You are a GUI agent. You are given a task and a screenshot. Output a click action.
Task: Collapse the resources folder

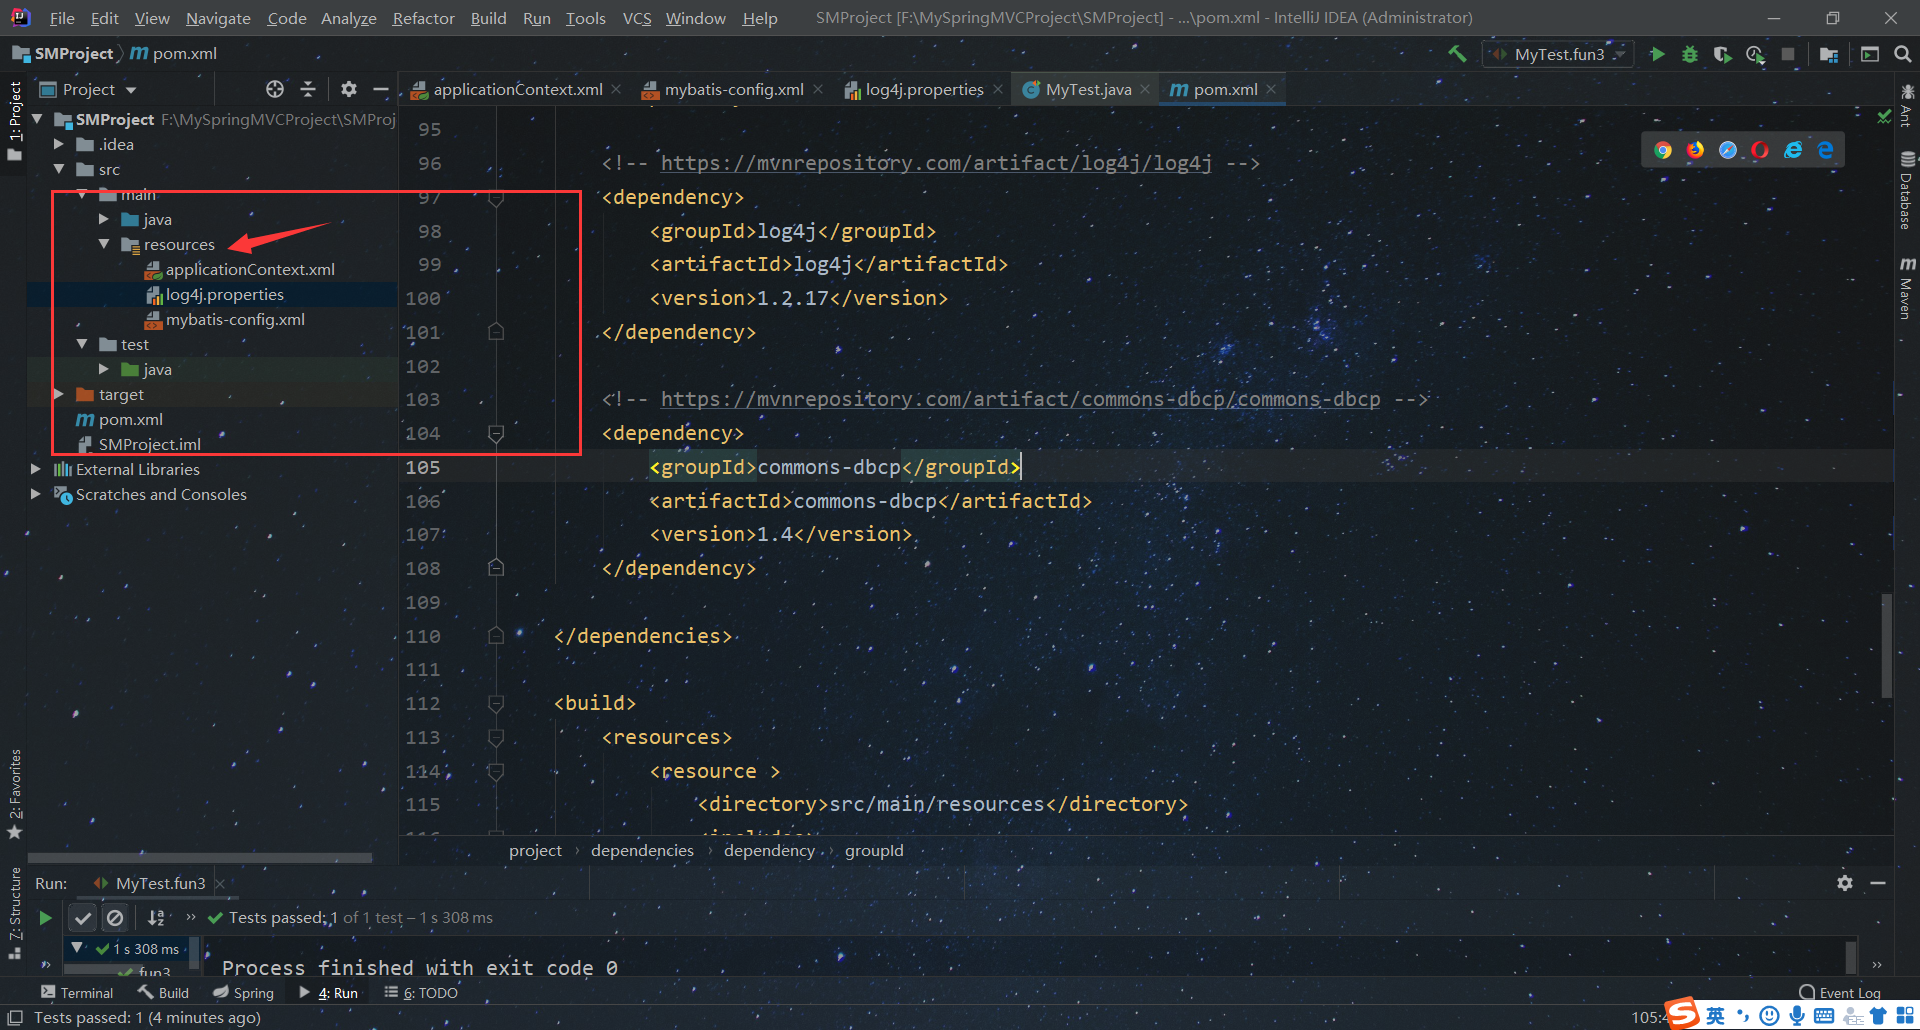[104, 244]
